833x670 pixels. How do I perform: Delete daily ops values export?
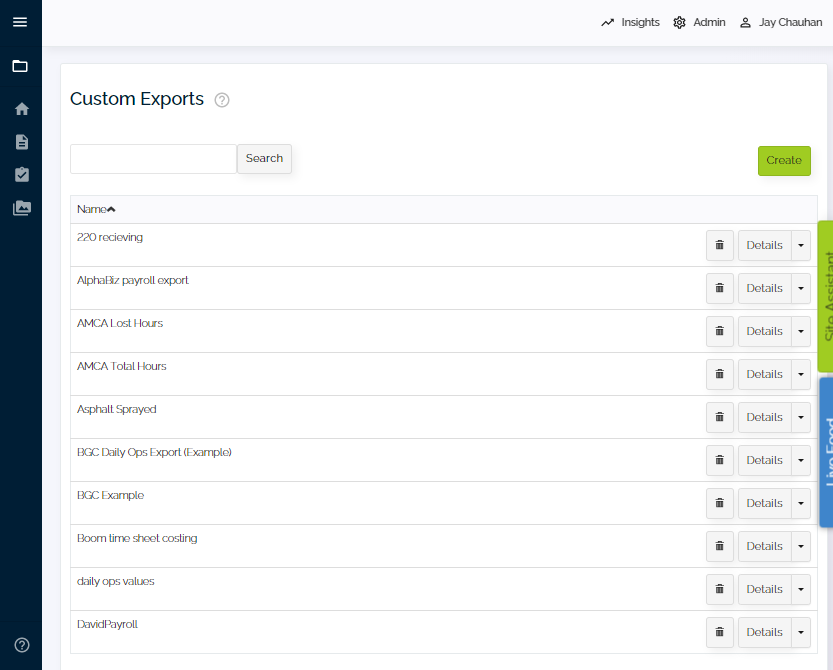pos(719,589)
